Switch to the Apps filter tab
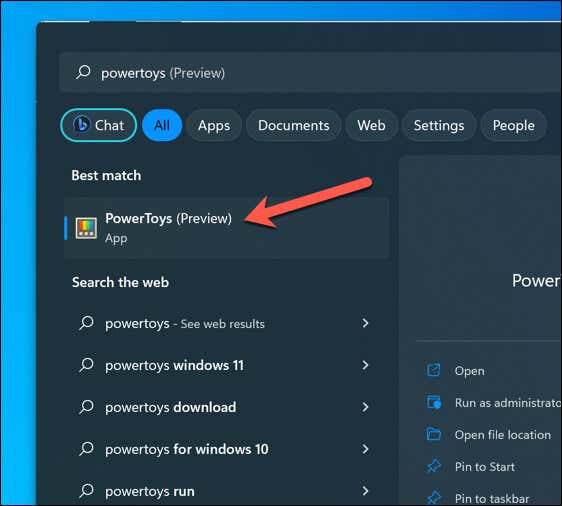Image resolution: width=562 pixels, height=506 pixels. (214, 125)
